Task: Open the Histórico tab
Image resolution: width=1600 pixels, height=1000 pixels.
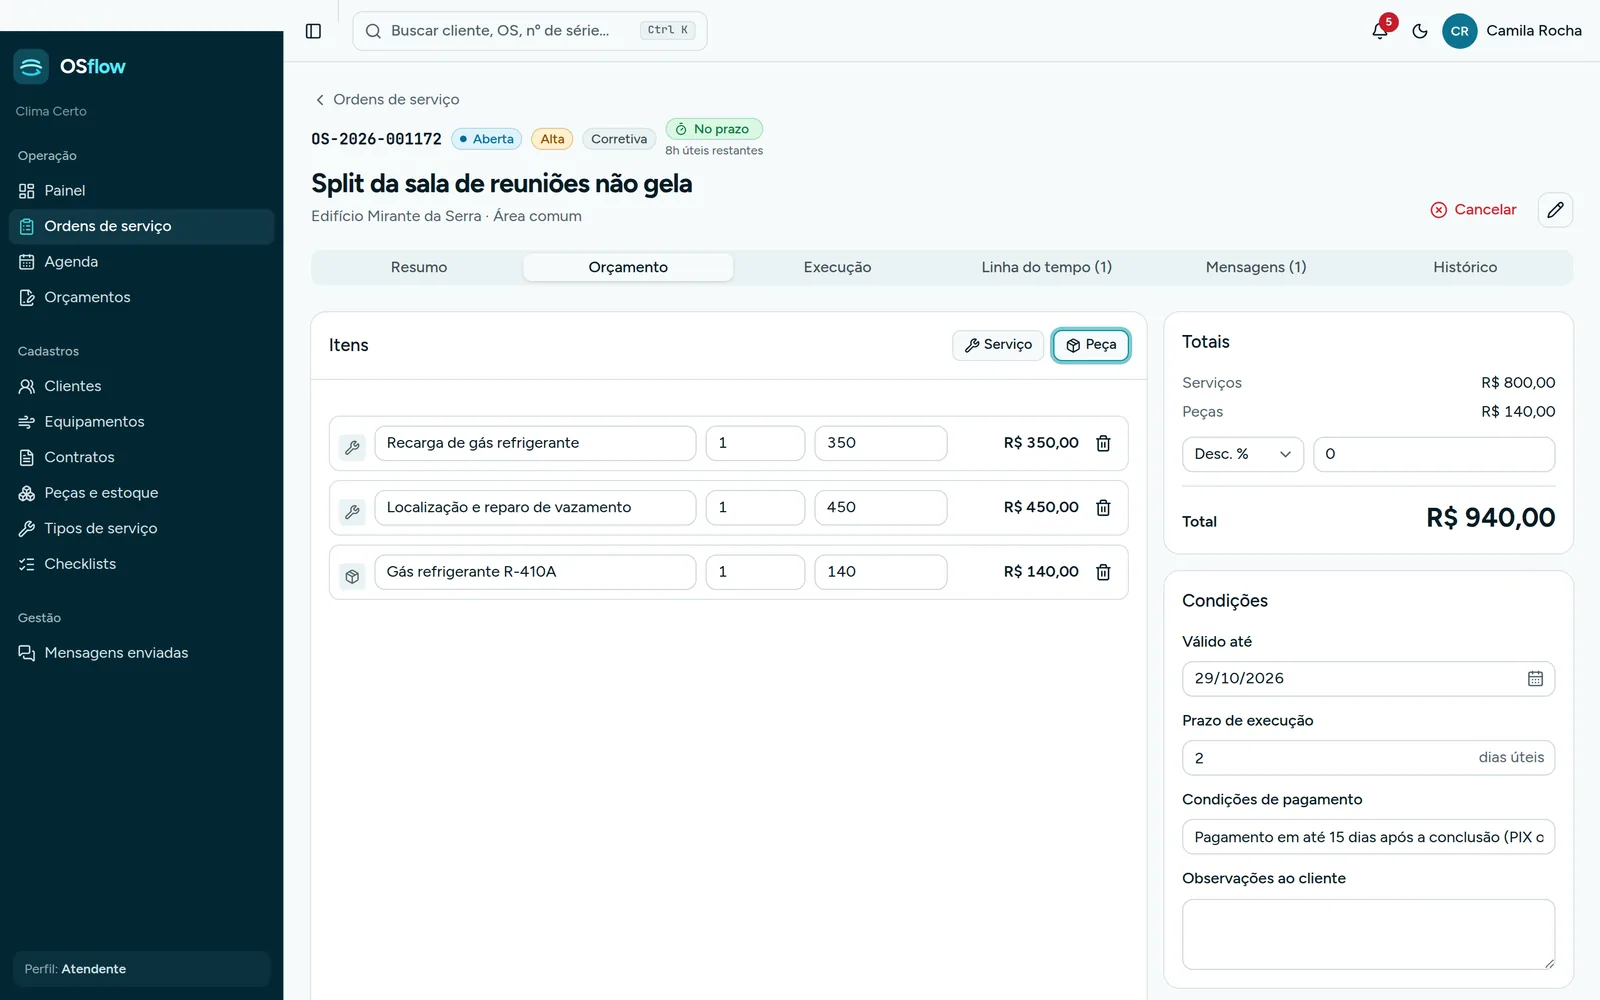Action: click(x=1465, y=267)
